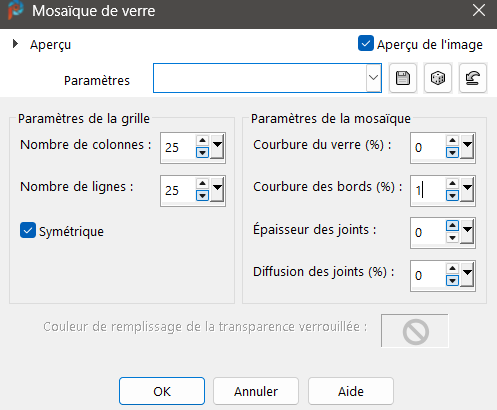Click the Aide button
The image size is (497, 410).
pos(351,391)
